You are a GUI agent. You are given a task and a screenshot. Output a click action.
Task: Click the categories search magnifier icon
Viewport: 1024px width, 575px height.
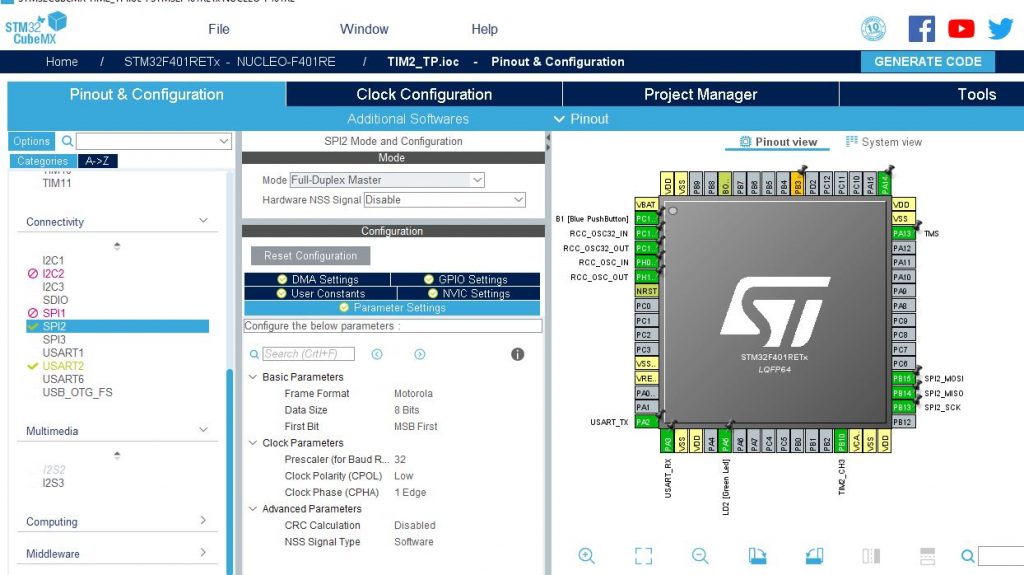(67, 140)
